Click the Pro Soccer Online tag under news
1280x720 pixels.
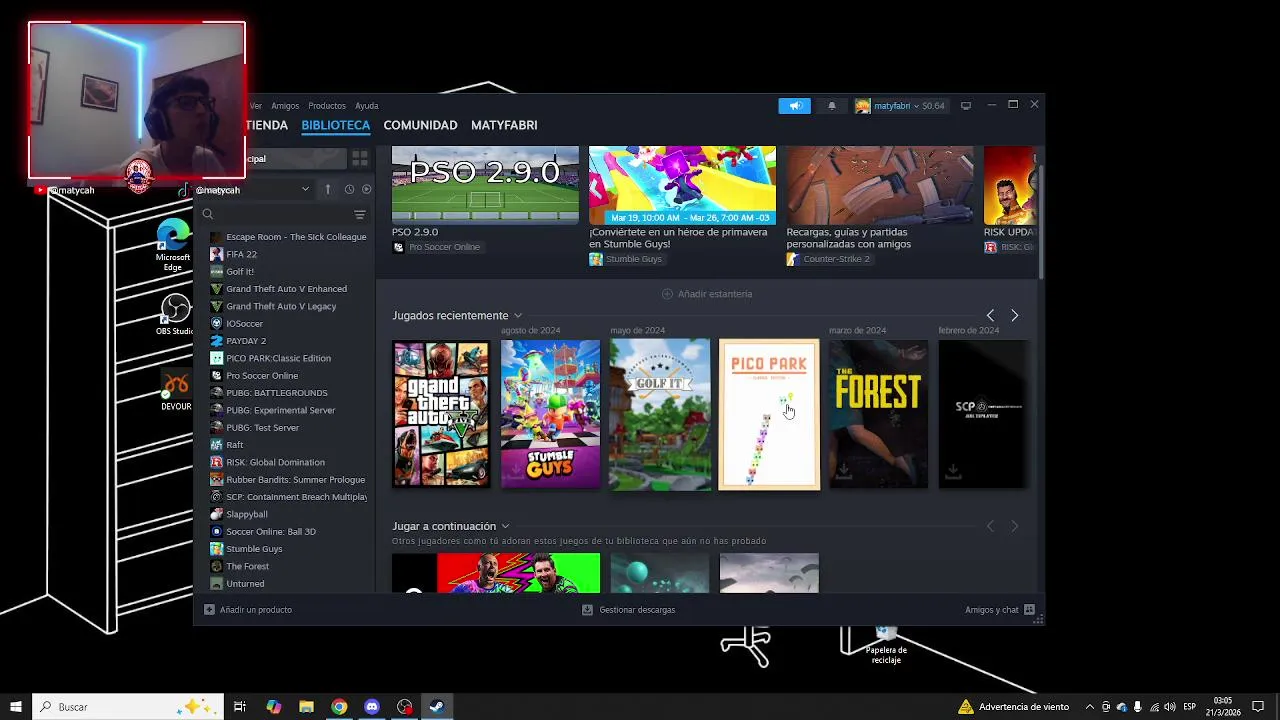click(x=436, y=247)
